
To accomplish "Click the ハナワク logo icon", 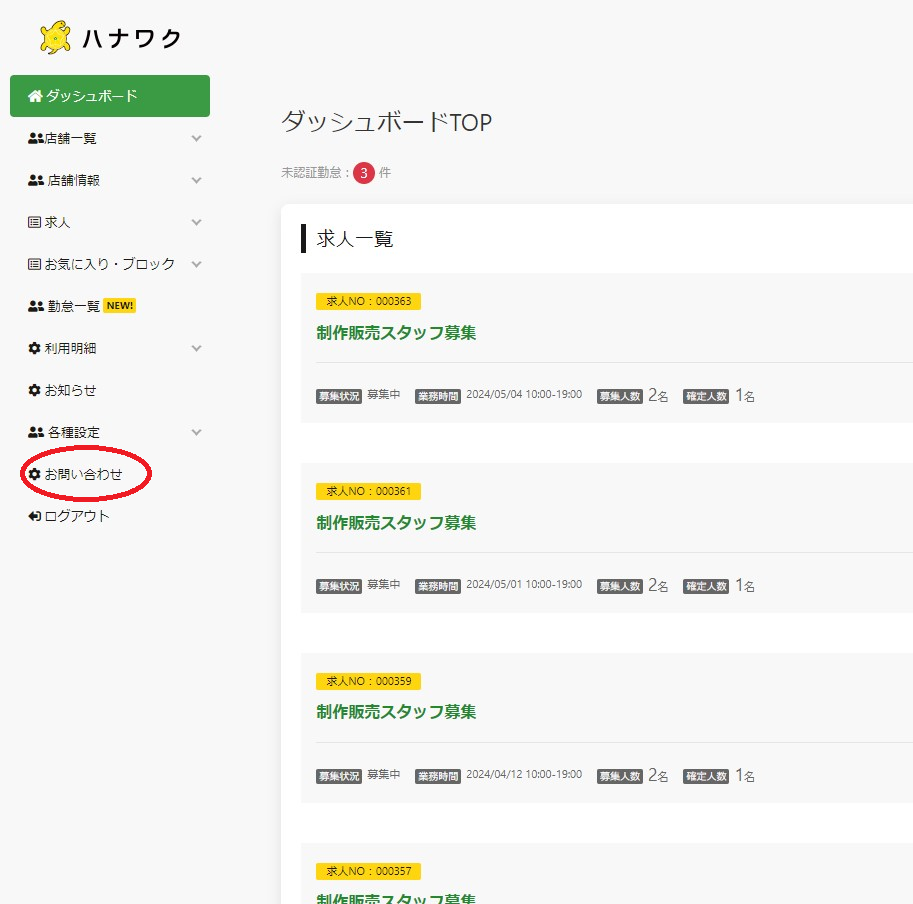I will [x=55, y=38].
